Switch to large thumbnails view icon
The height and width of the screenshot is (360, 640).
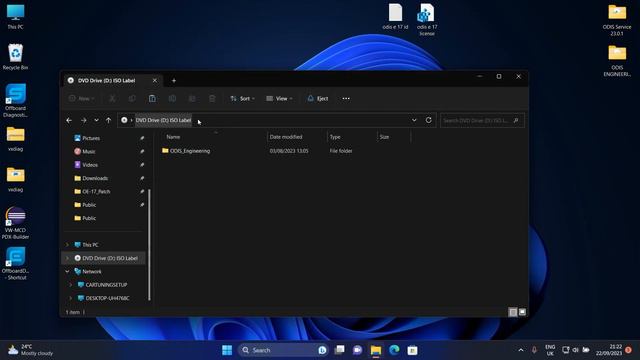point(522,312)
